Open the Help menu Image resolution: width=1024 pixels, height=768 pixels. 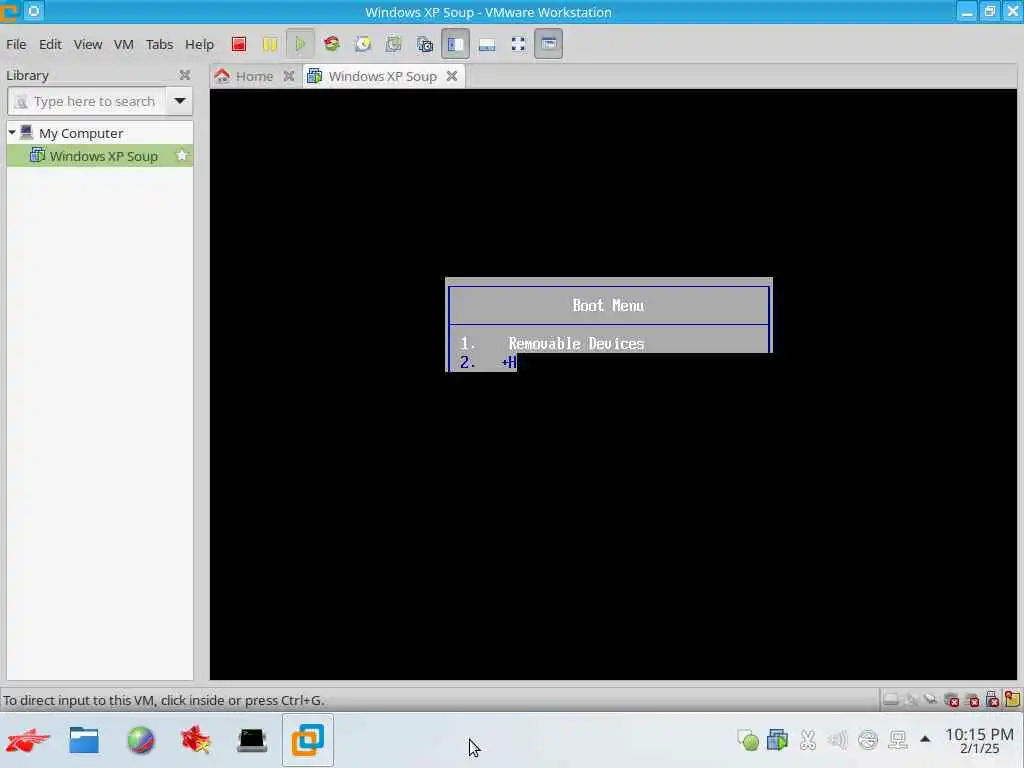click(199, 44)
